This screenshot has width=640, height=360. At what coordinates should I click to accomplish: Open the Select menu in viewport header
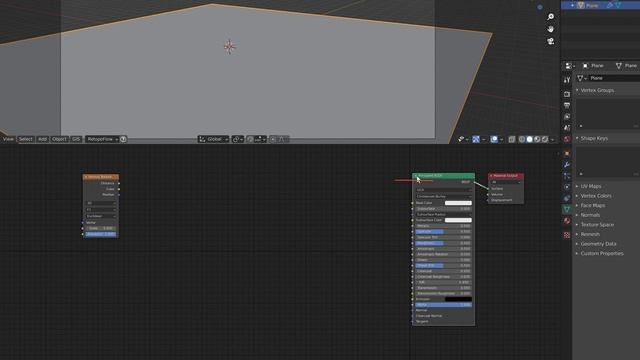point(25,139)
